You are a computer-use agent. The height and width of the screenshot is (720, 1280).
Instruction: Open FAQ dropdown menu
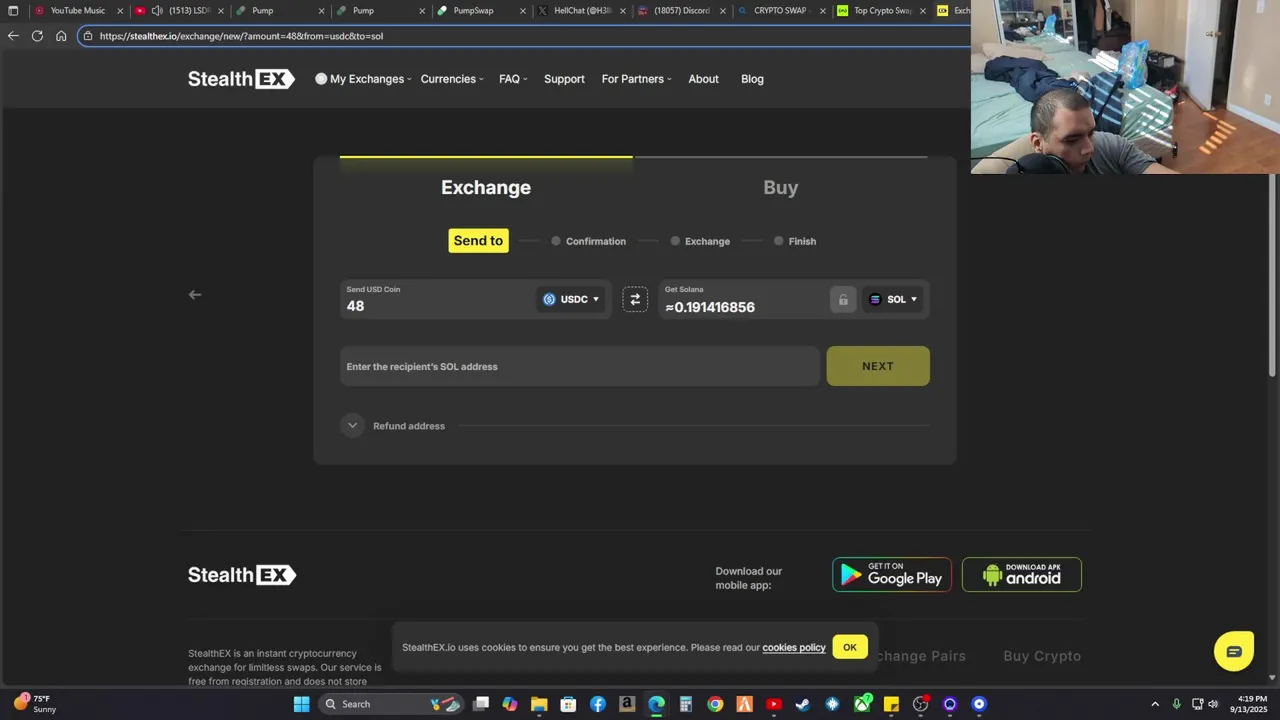(513, 79)
